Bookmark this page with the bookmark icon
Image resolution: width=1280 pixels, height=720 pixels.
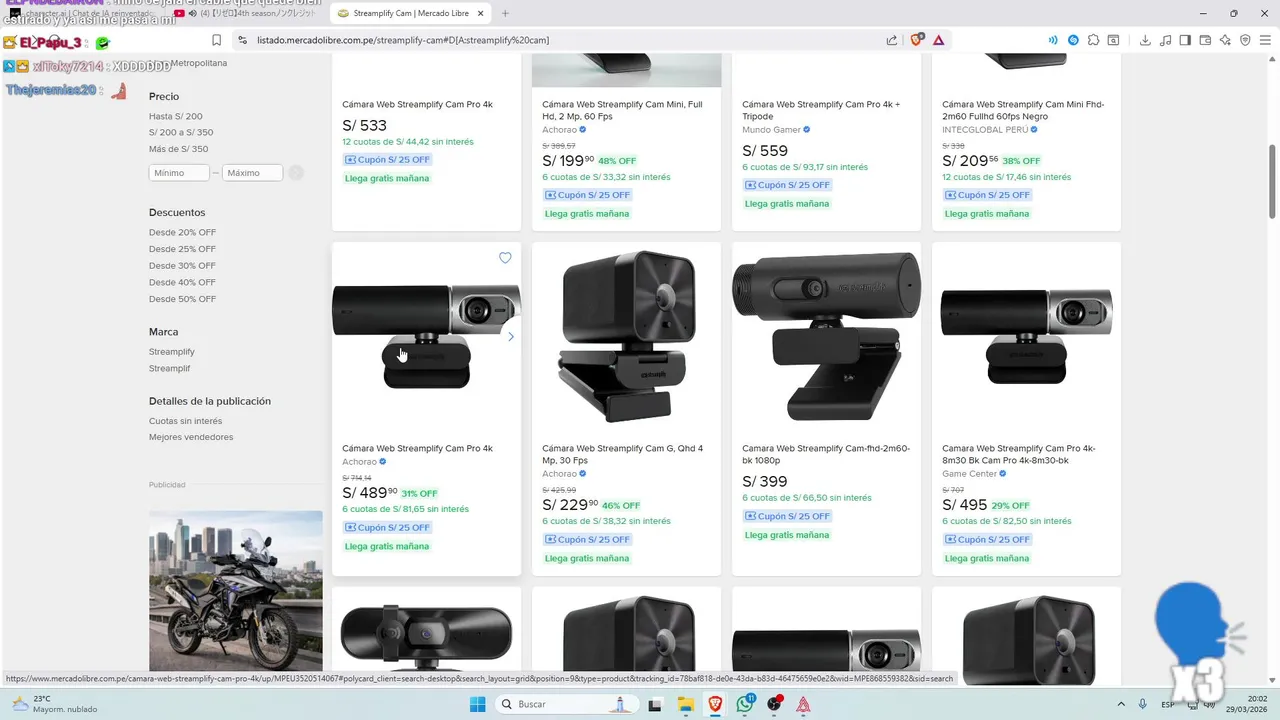(216, 40)
